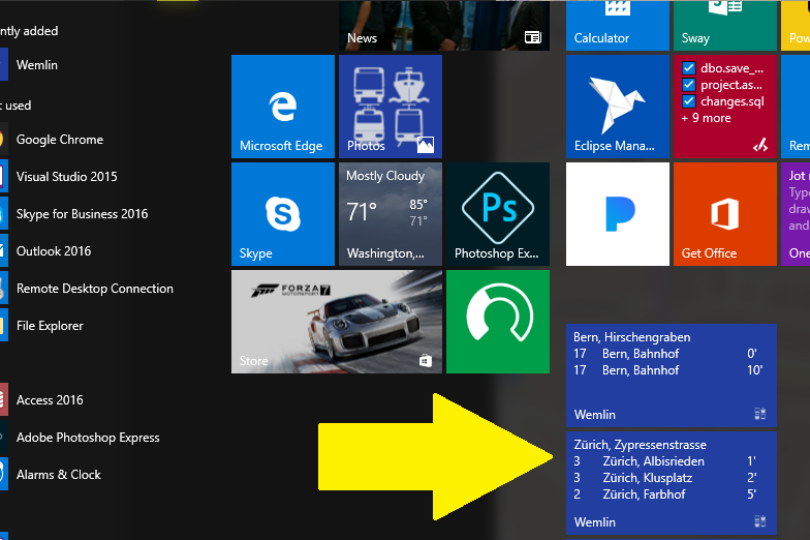
Task: Toggle the changes.sql checkbox in tile
Action: click(689, 102)
